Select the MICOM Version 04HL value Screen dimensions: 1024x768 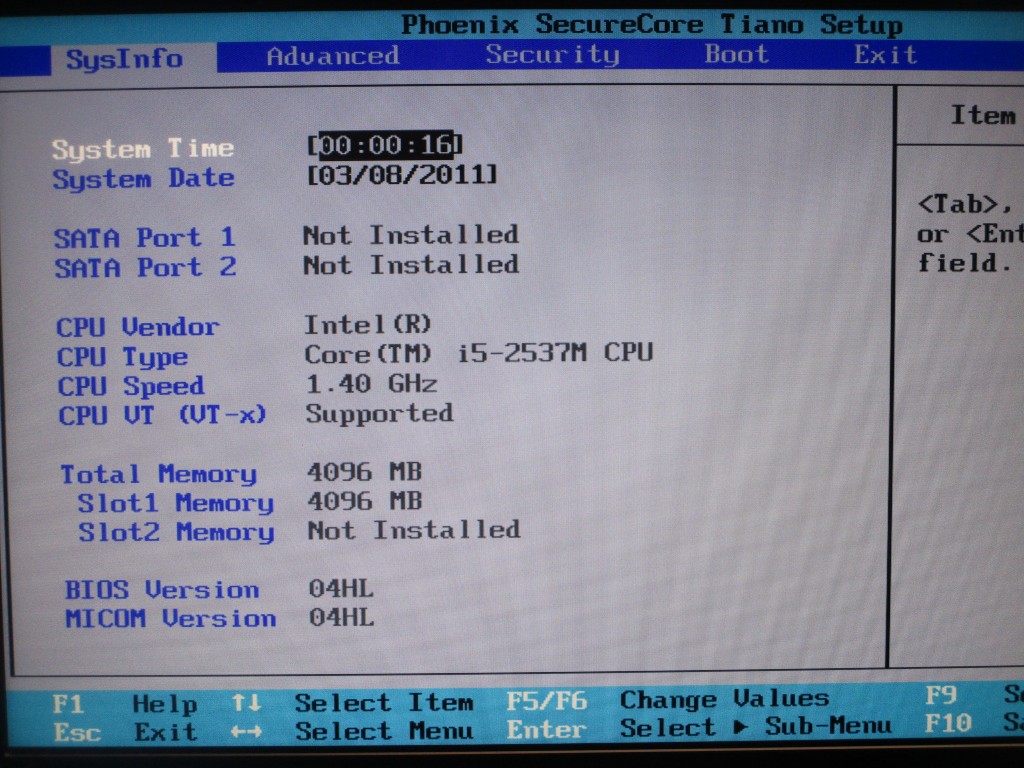342,617
